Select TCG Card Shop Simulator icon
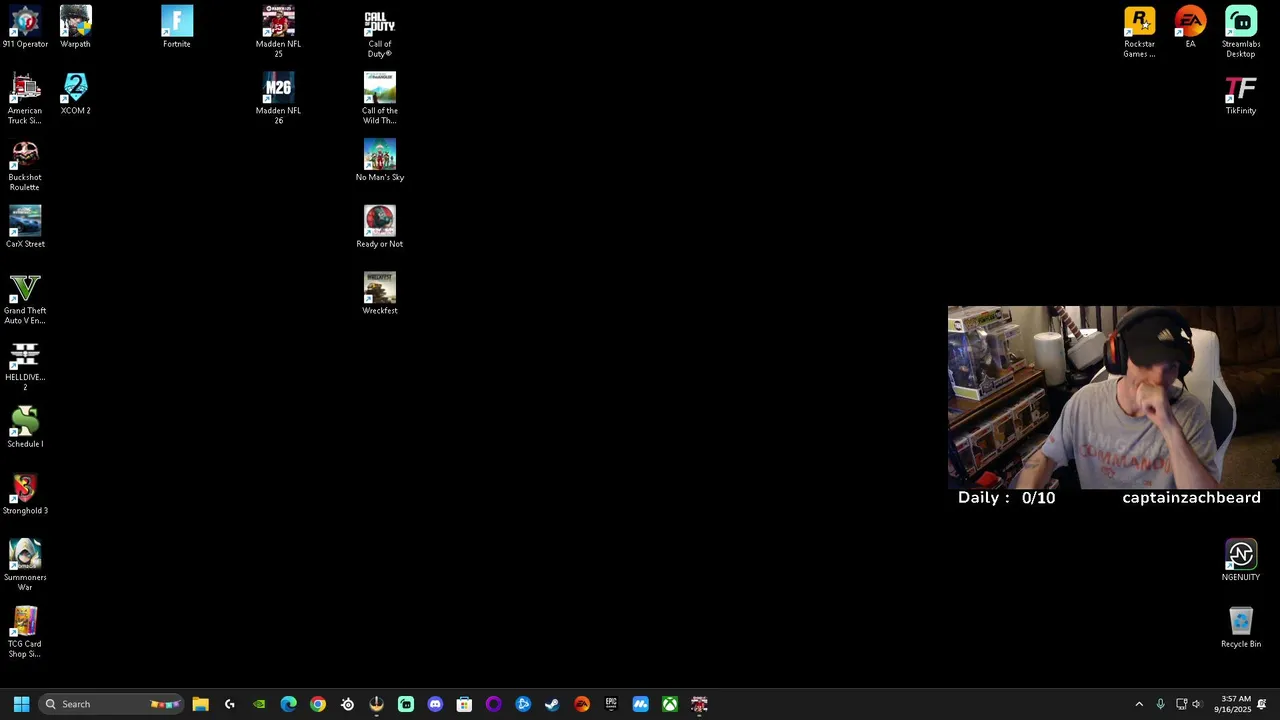The height and width of the screenshot is (720, 1280). tap(25, 632)
